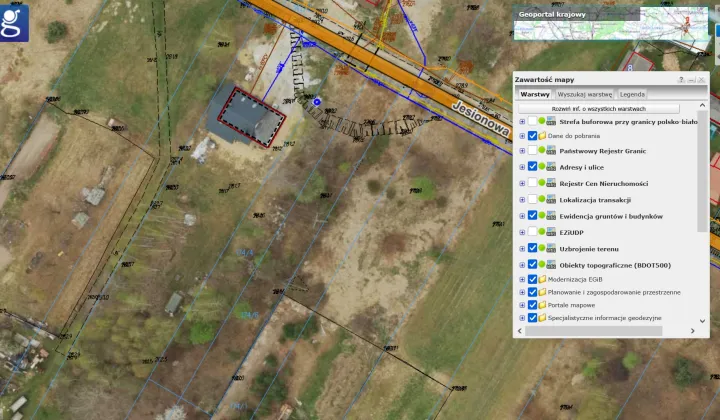This screenshot has width=720, height=420.
Task: Click horizontal scroll-right arrow in layer panel
Action: point(692,330)
